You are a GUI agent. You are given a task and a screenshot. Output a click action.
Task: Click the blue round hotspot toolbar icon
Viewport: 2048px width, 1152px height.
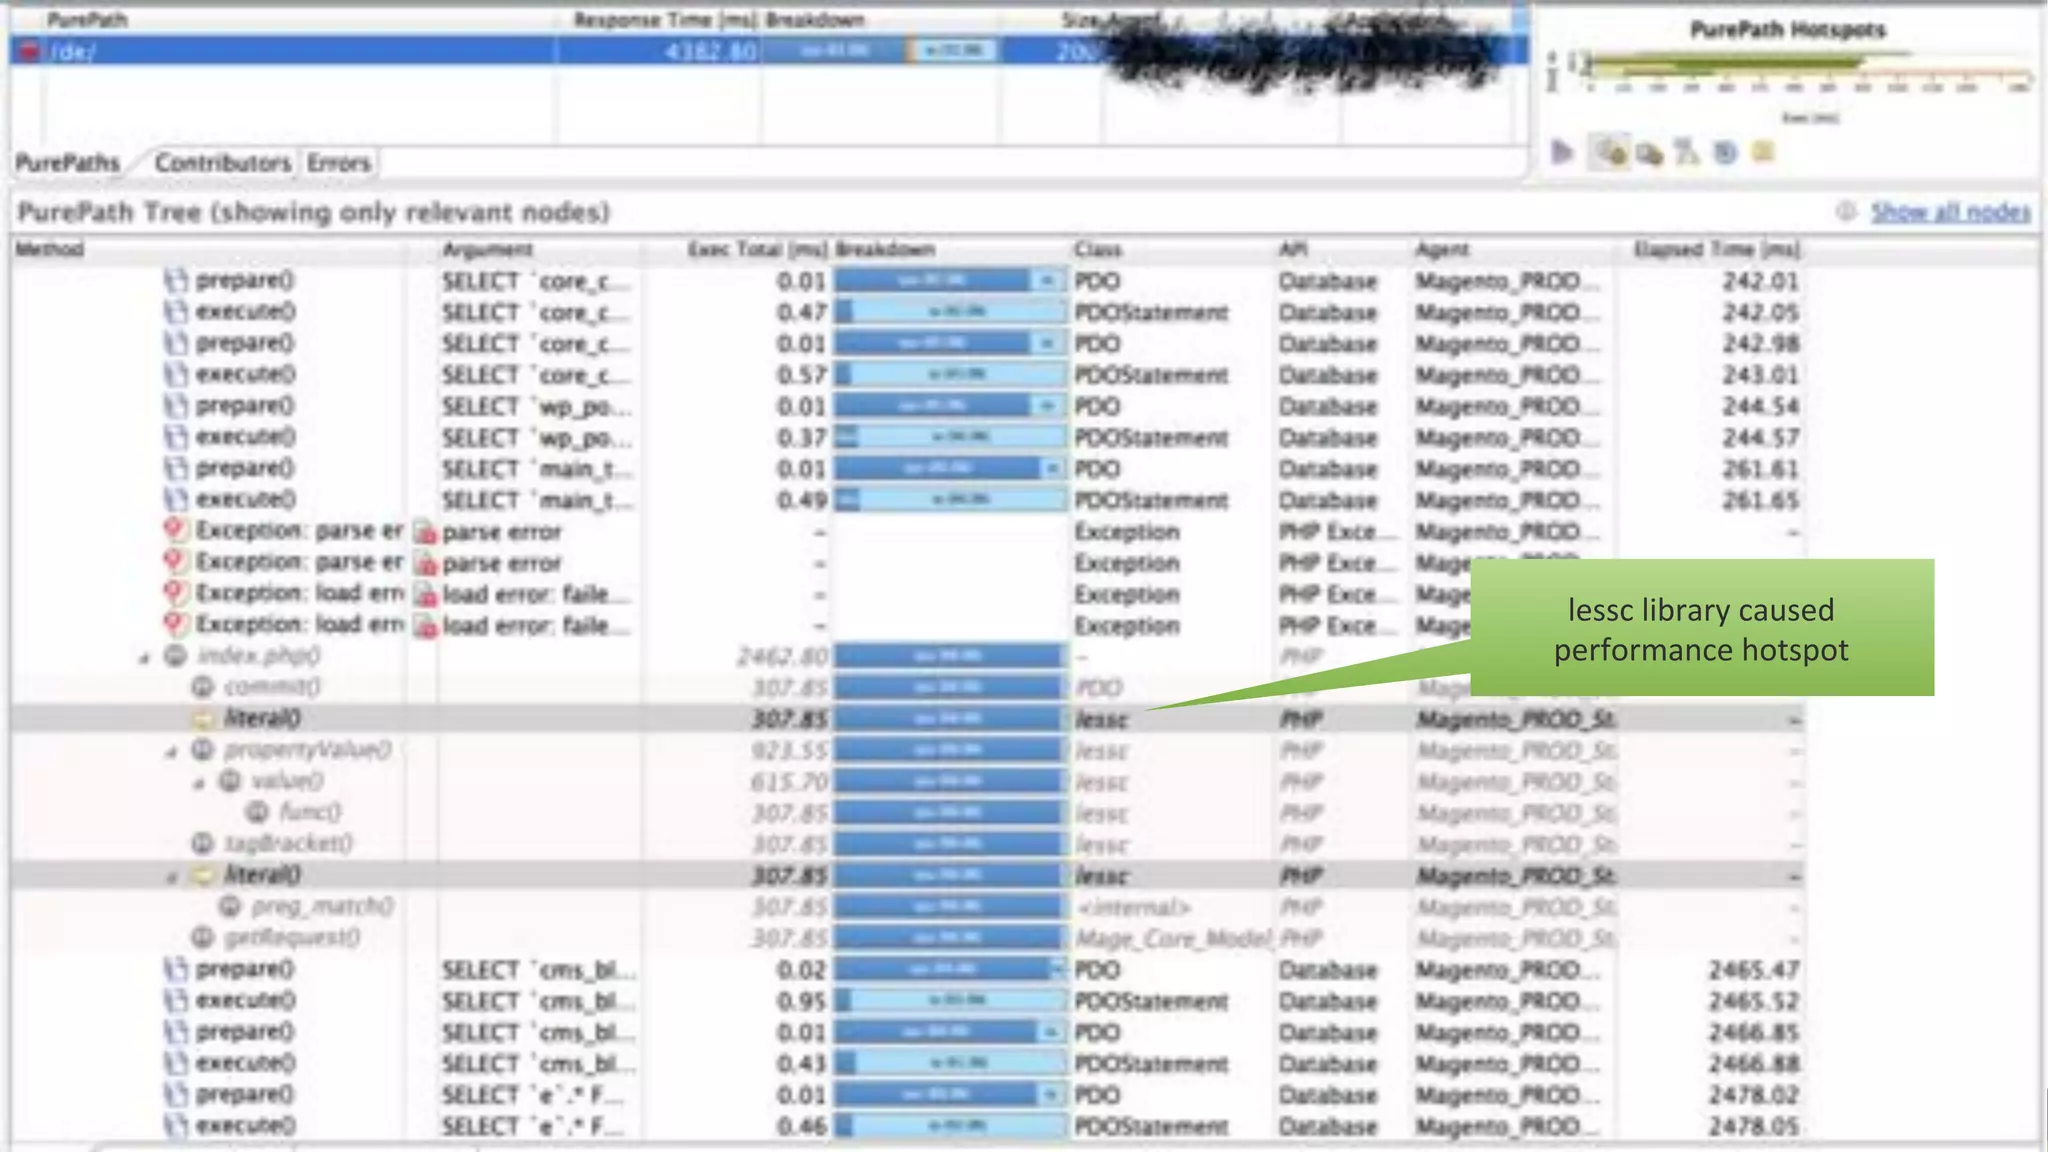[x=1725, y=152]
